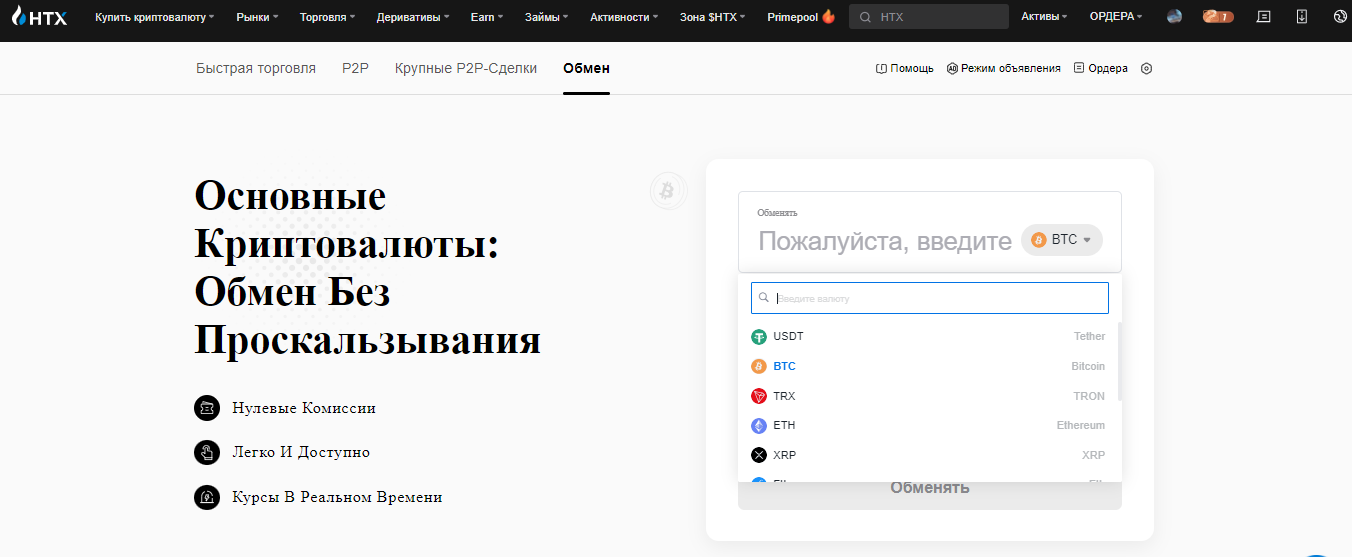The image size is (1352, 557).
Task: Choose ETH from currency list
Action: point(930,426)
